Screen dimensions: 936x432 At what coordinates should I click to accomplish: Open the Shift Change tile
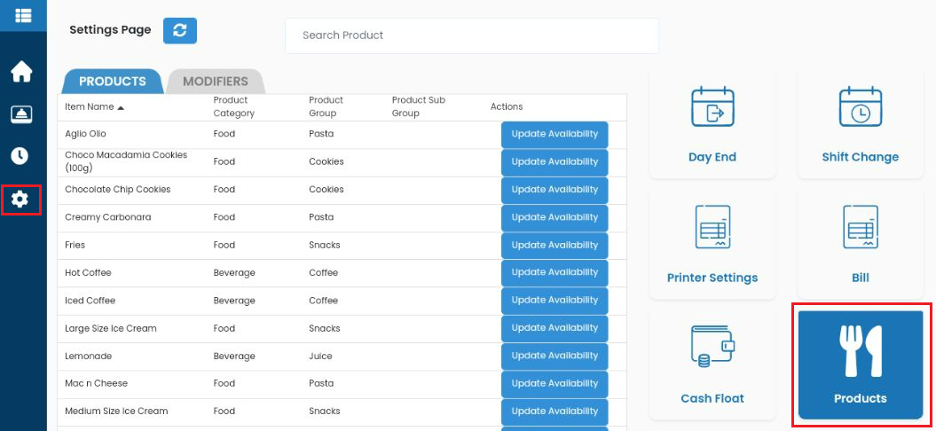(860, 126)
